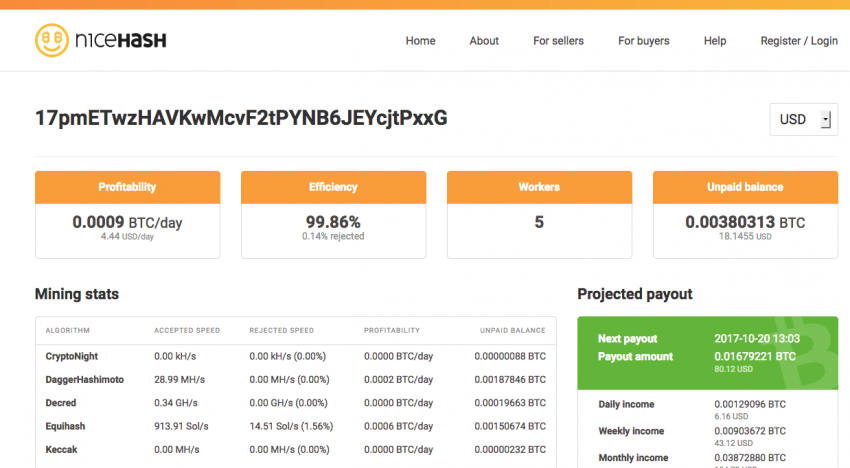850x468 pixels.
Task: Sort by REJECTED SPEED column header
Action: pos(281,330)
